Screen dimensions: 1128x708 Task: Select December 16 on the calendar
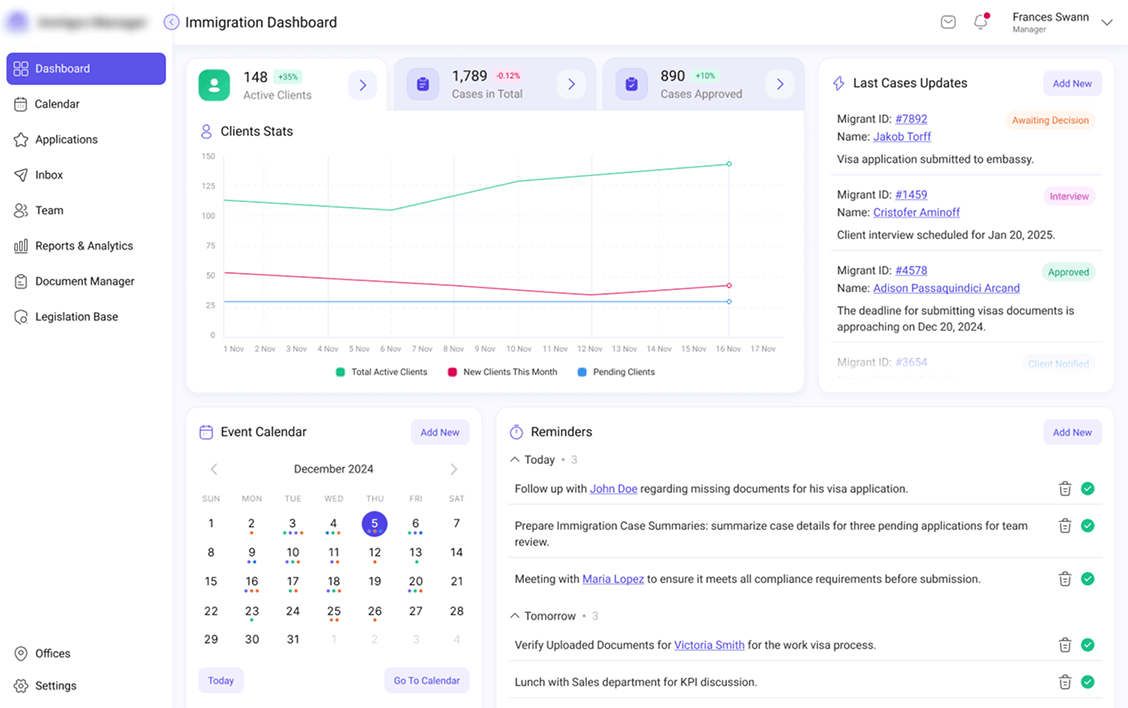pos(252,581)
